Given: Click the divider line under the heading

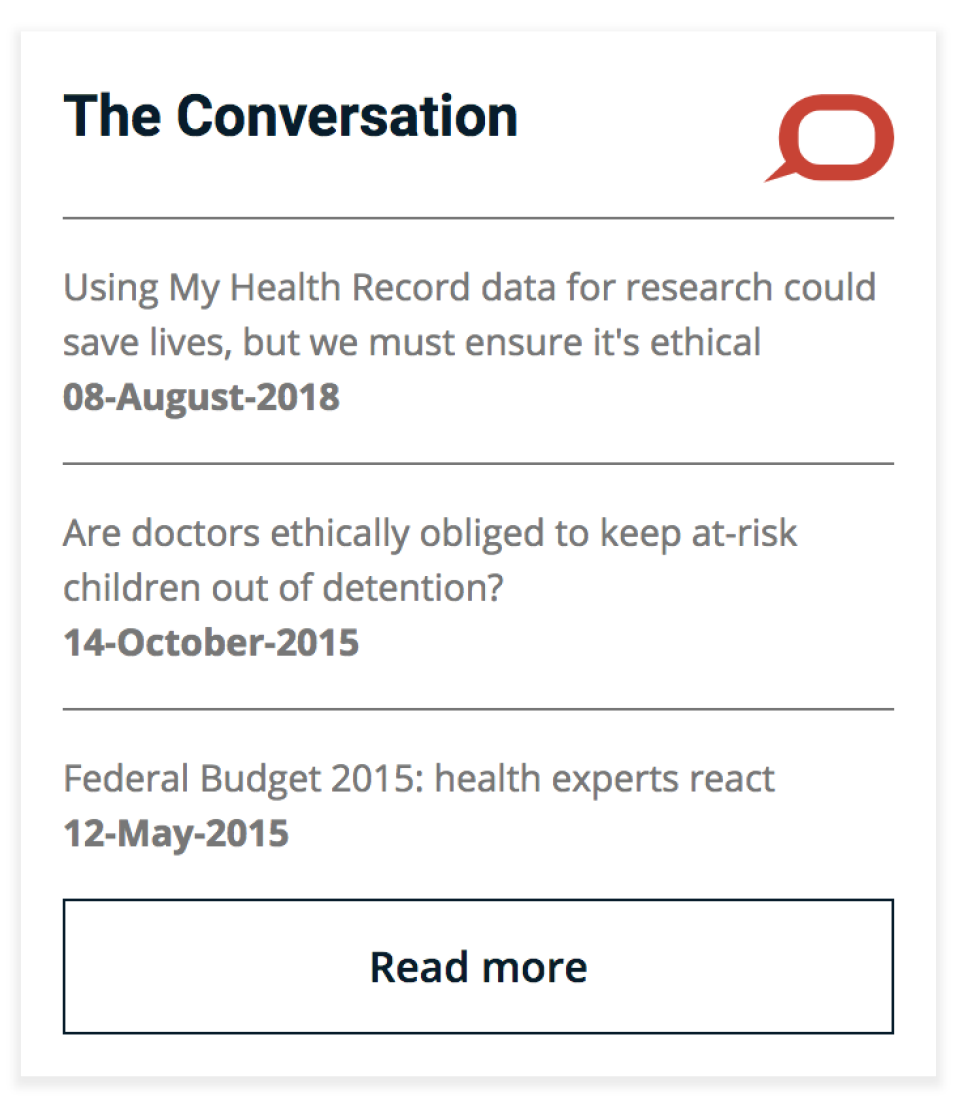Looking at the screenshot, I should [x=478, y=218].
